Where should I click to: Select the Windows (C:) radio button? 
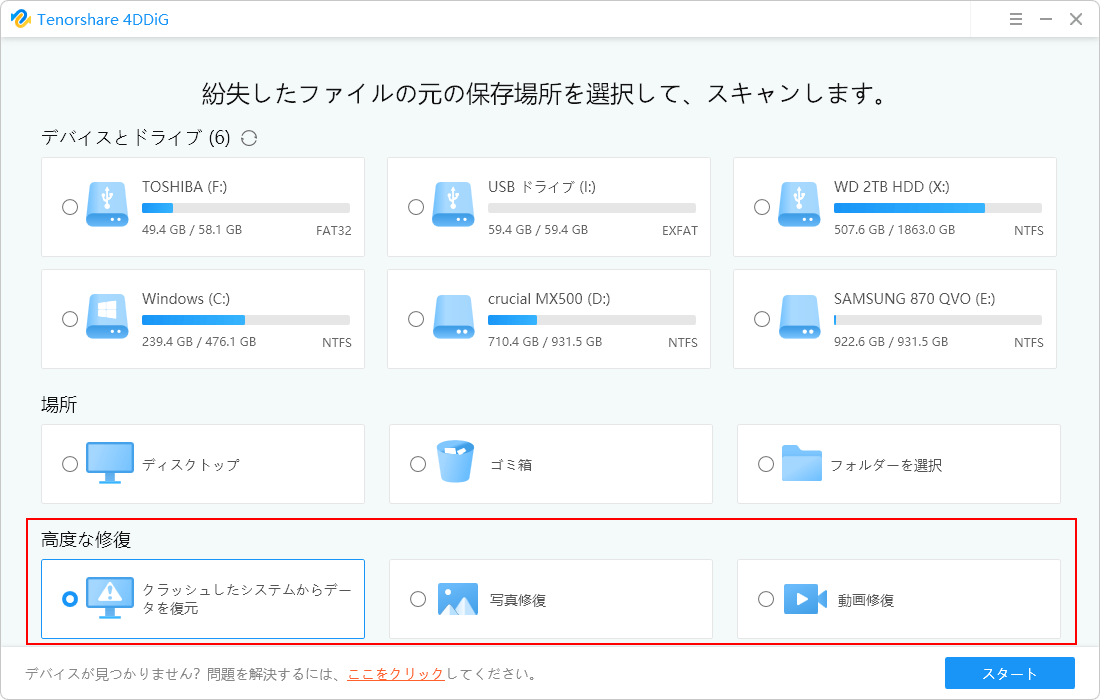click(69, 319)
